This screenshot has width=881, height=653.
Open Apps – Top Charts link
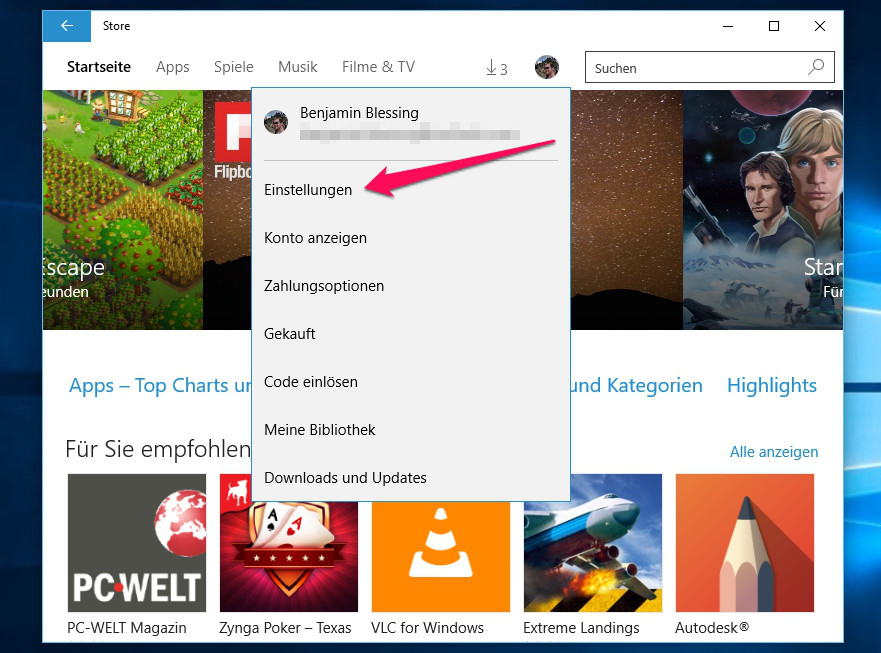coord(160,386)
